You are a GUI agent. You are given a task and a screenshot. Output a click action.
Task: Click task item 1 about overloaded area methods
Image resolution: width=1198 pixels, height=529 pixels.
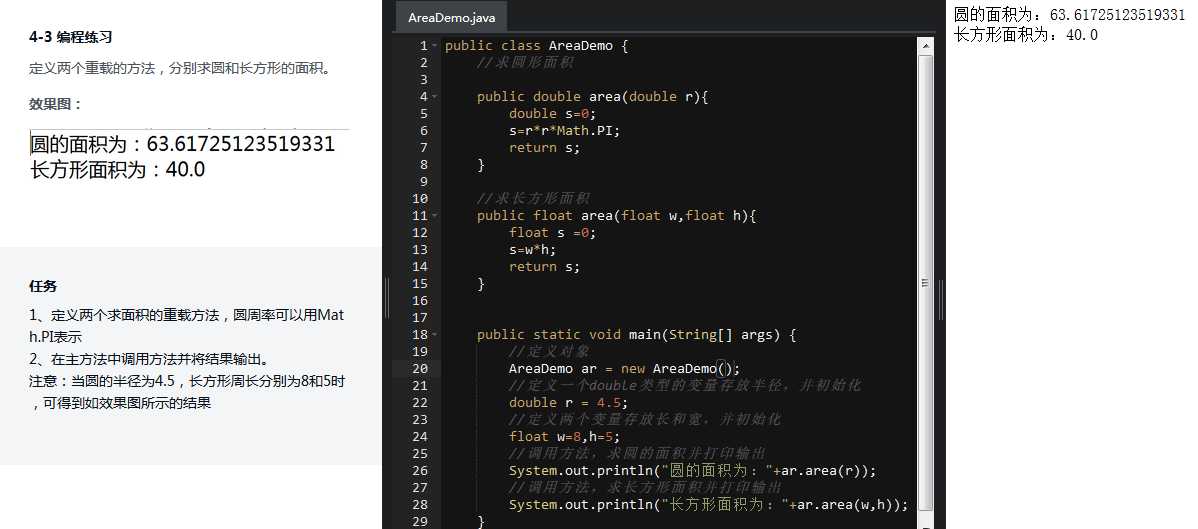pyautogui.click(x=186, y=326)
